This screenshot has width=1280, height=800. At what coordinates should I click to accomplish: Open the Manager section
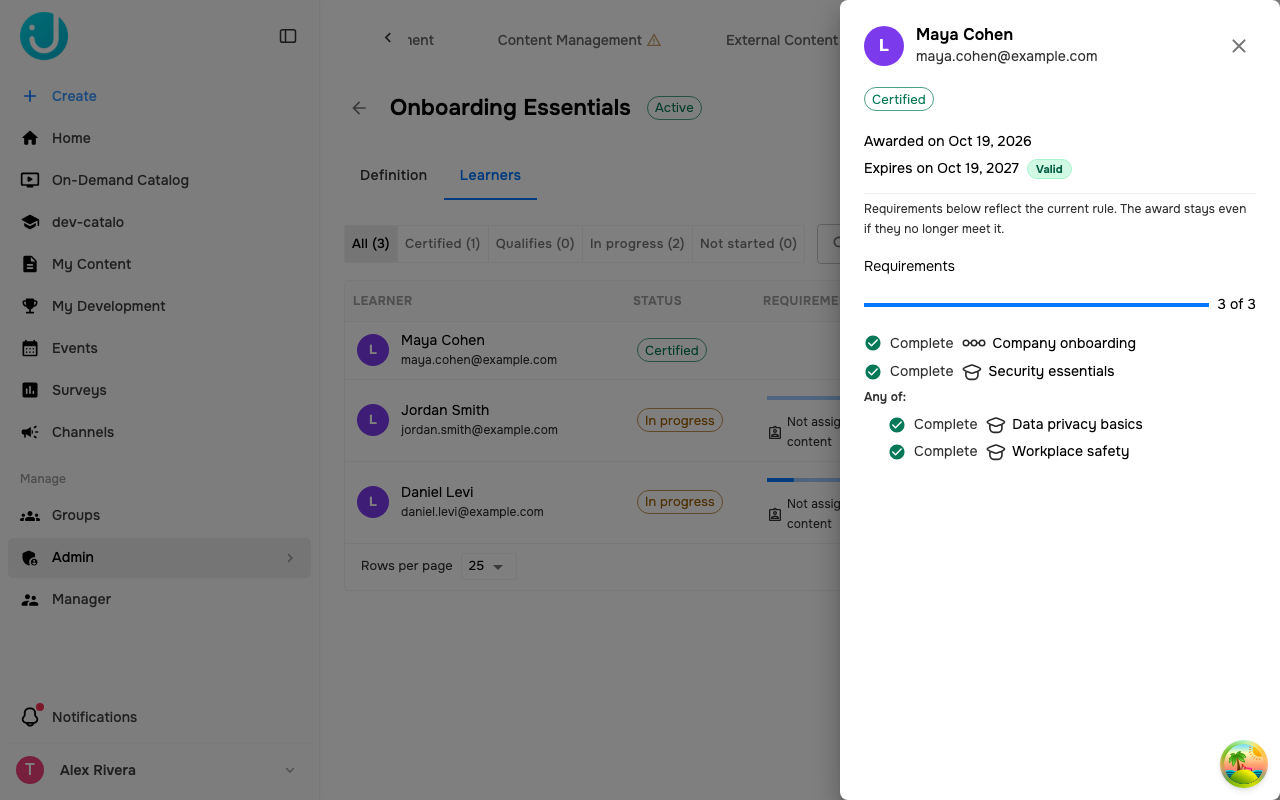point(159,599)
